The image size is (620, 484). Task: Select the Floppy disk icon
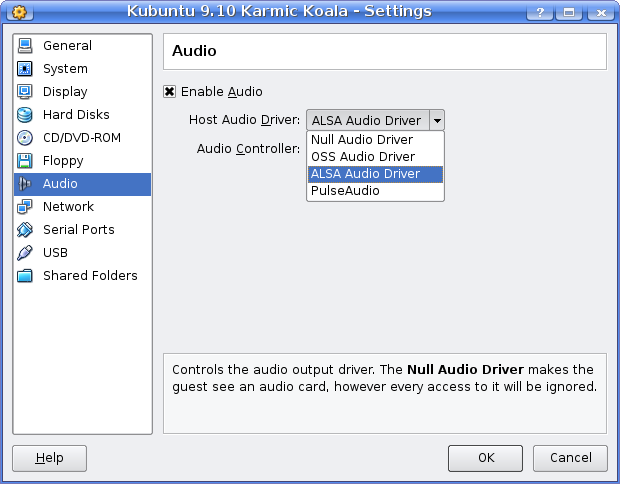25,161
